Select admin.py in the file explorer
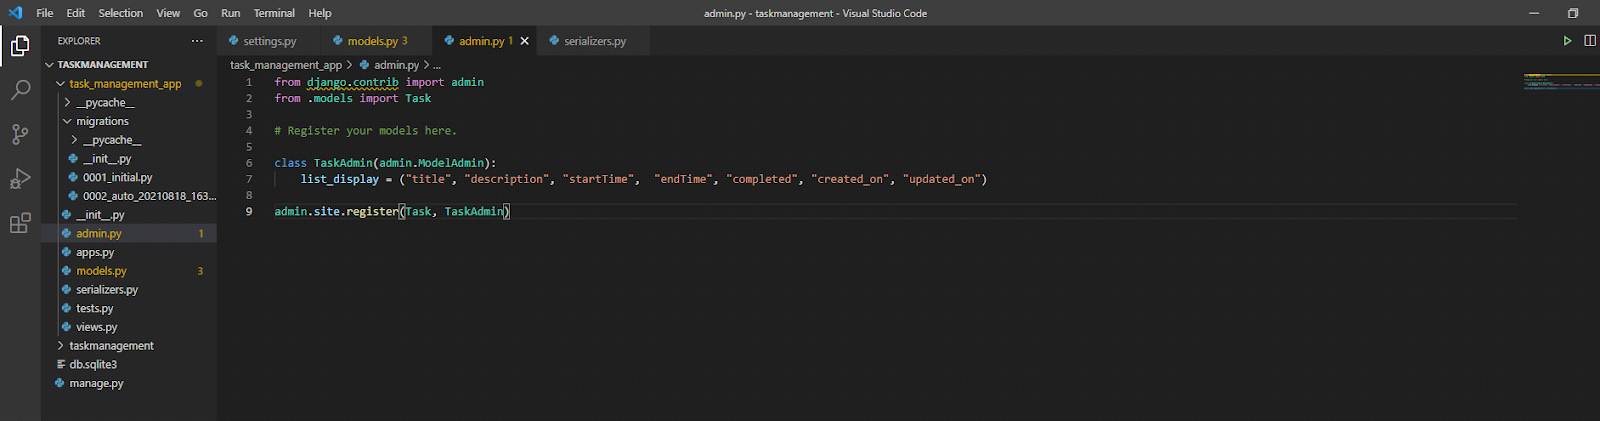 click(128, 234)
